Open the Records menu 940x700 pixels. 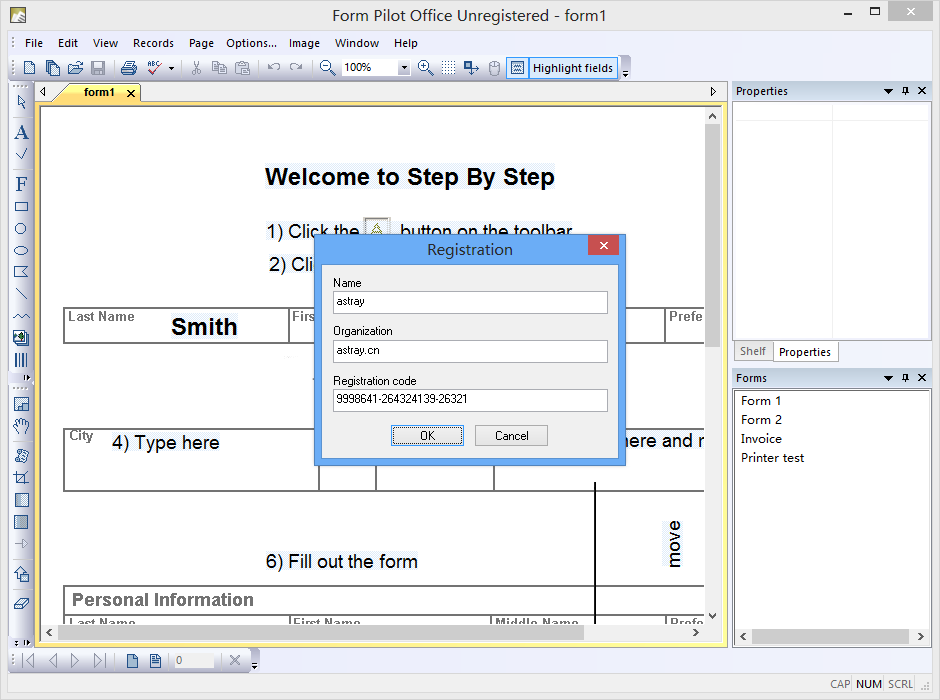153,43
